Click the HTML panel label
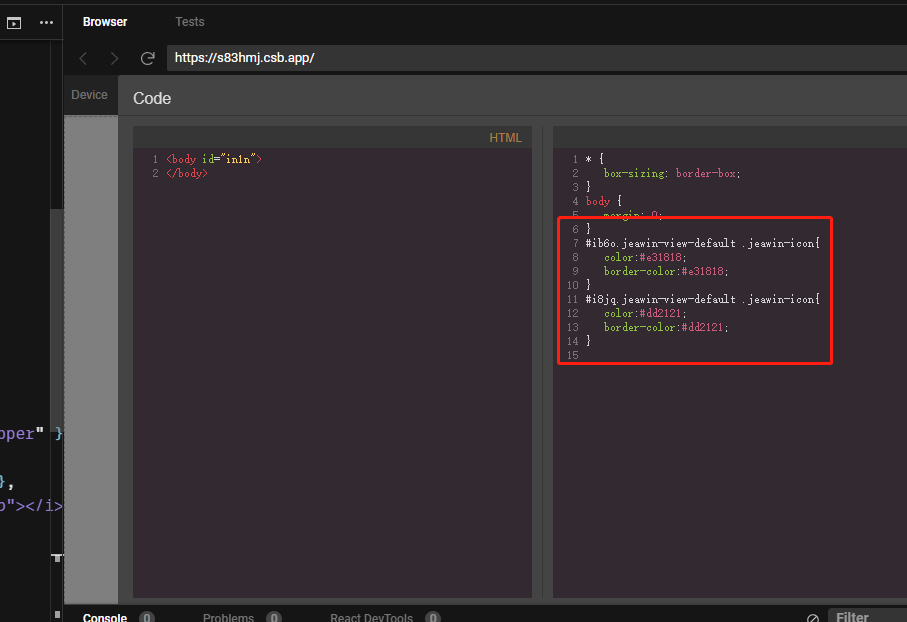This screenshot has width=907, height=622. (x=506, y=137)
